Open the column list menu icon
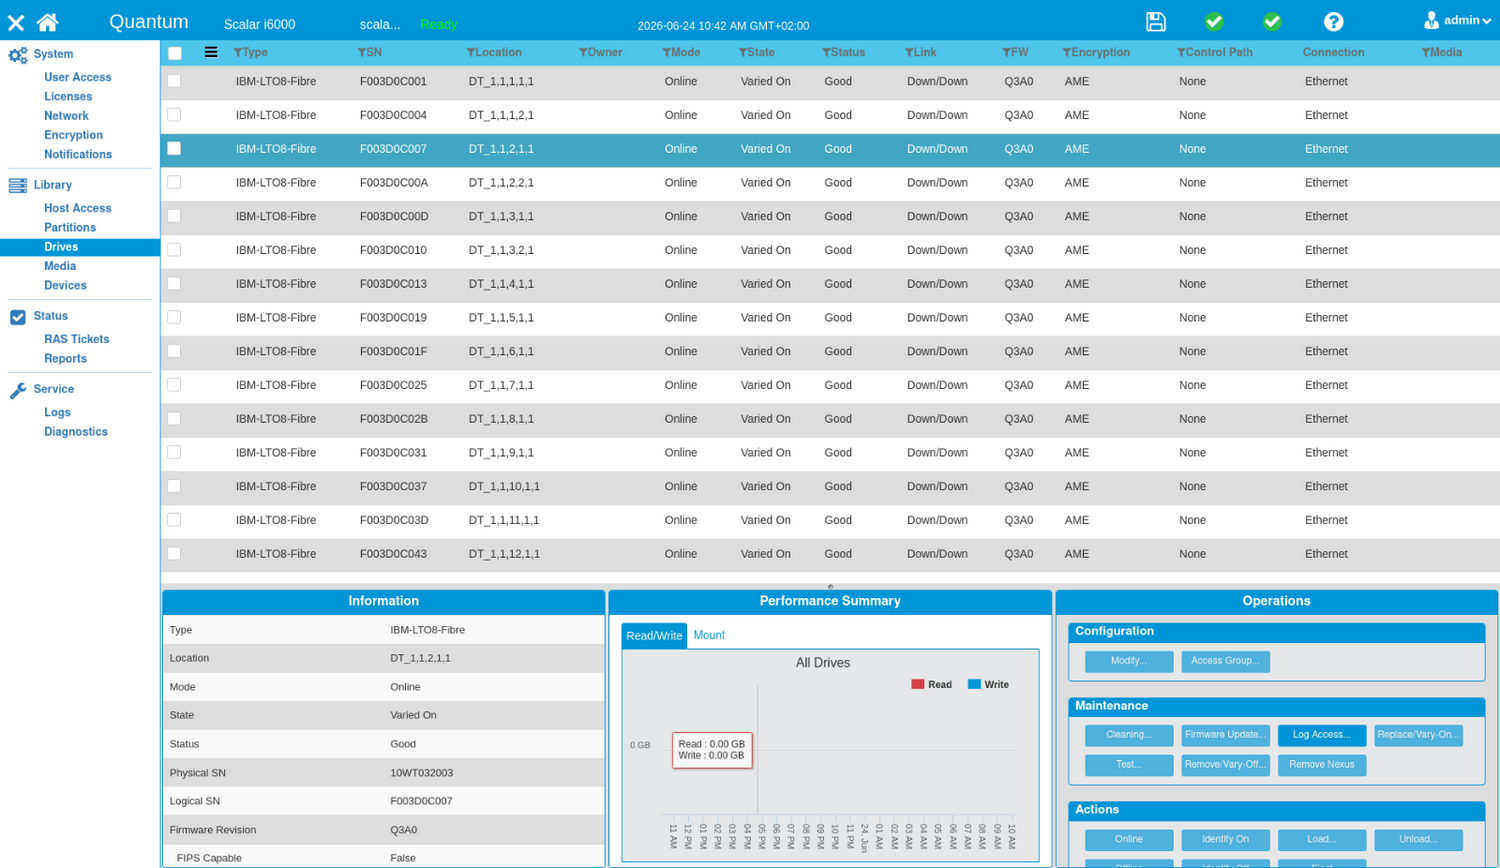Screen dimensions: 1500x868 211,52
